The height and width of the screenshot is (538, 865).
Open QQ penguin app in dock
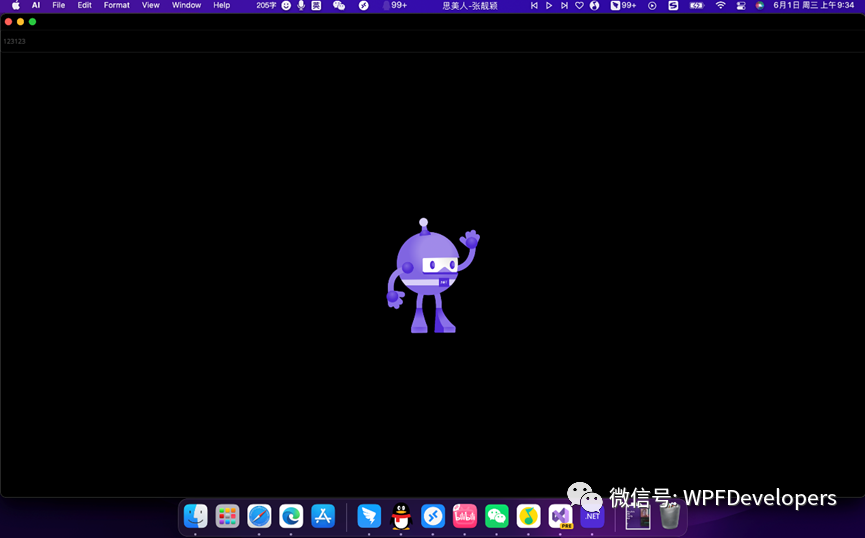[x=401, y=516]
